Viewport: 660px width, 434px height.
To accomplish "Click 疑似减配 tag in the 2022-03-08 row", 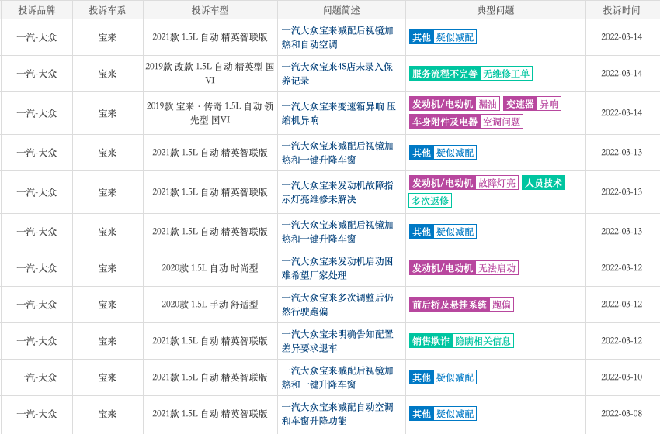I will (x=455, y=413).
